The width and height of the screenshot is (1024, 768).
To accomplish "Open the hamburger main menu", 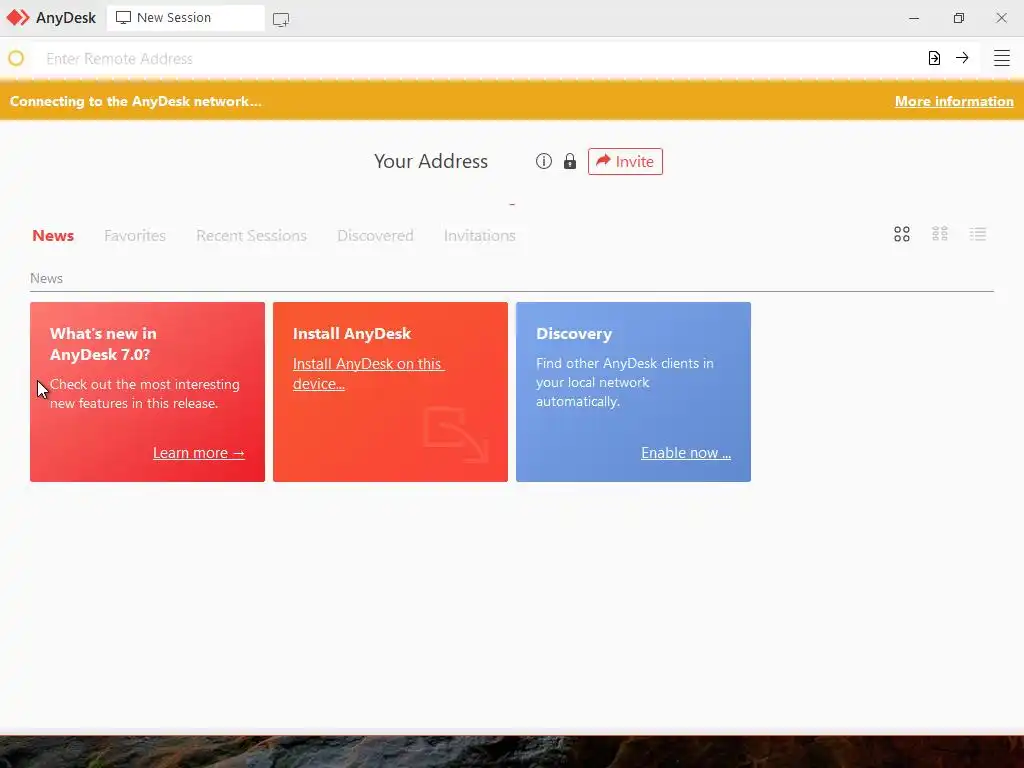I will (1001, 58).
